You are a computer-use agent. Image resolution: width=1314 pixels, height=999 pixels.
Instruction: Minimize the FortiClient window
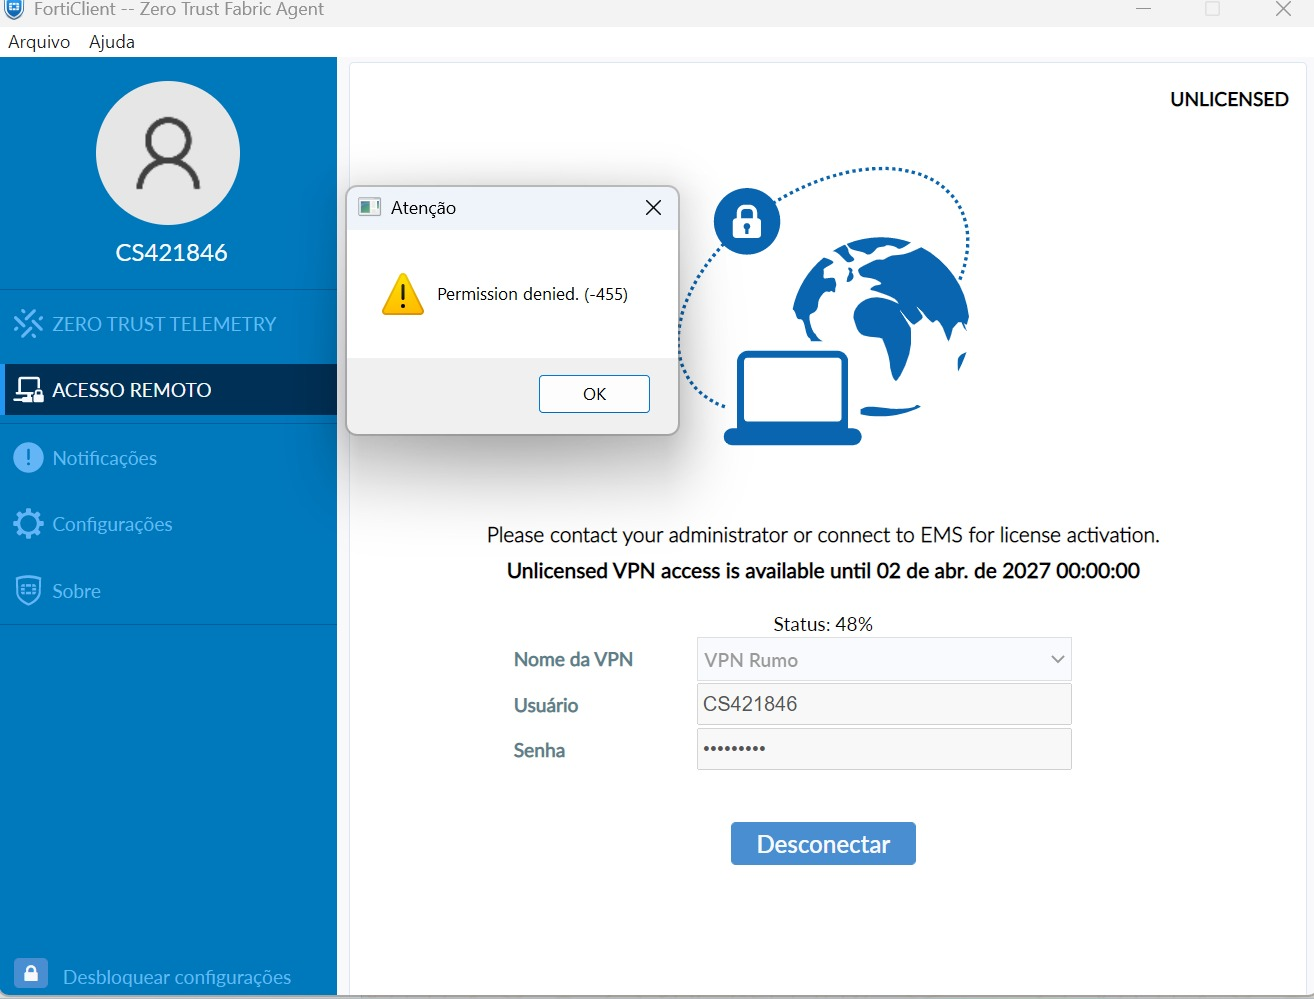pyautogui.click(x=1144, y=9)
